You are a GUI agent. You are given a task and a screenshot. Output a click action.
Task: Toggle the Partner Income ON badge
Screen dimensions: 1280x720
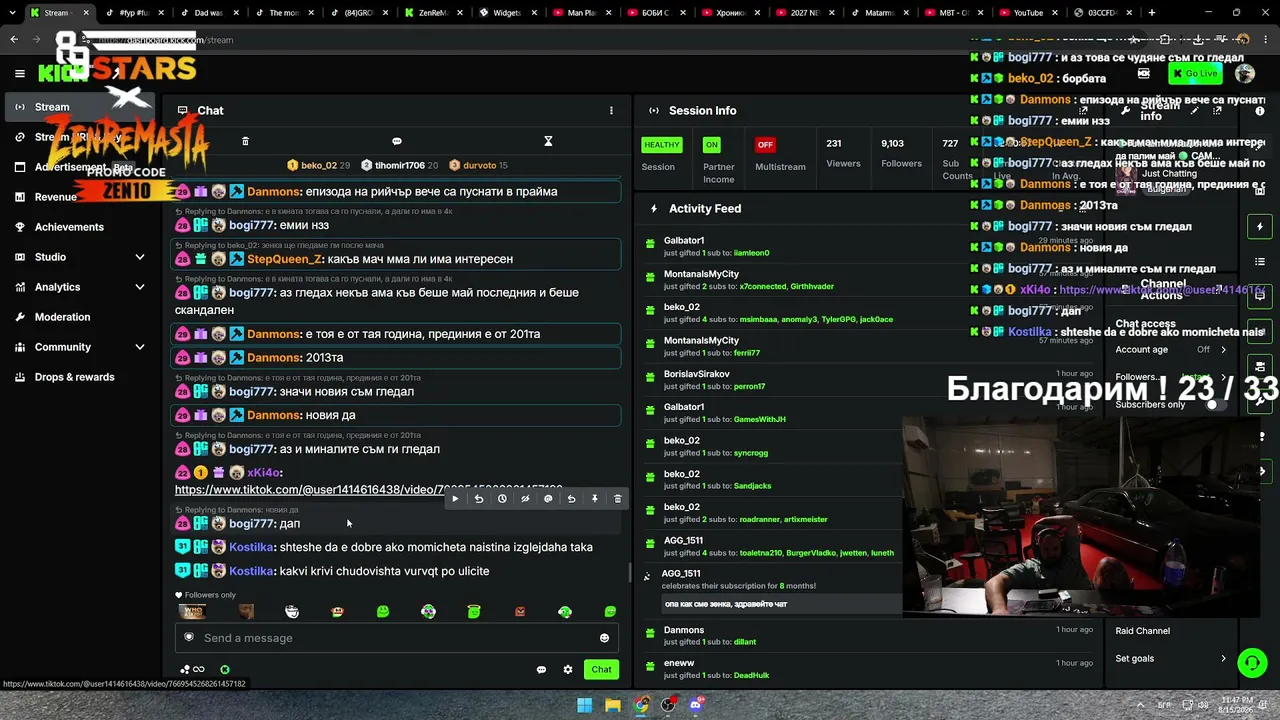click(x=711, y=145)
